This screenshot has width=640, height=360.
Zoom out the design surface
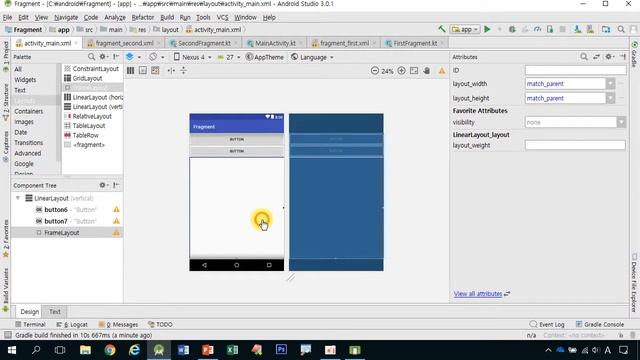point(375,71)
